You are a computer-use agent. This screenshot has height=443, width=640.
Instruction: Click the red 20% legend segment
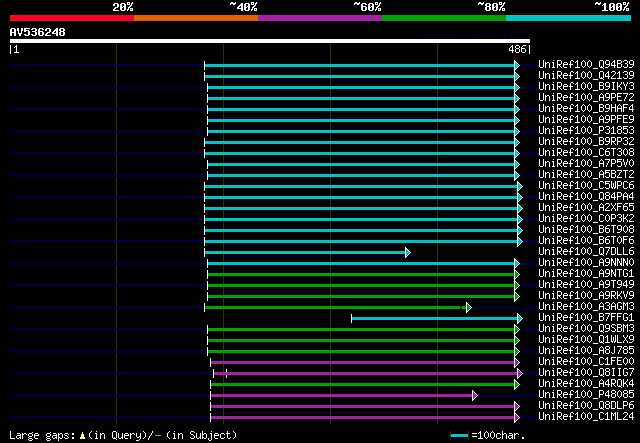click(72, 18)
